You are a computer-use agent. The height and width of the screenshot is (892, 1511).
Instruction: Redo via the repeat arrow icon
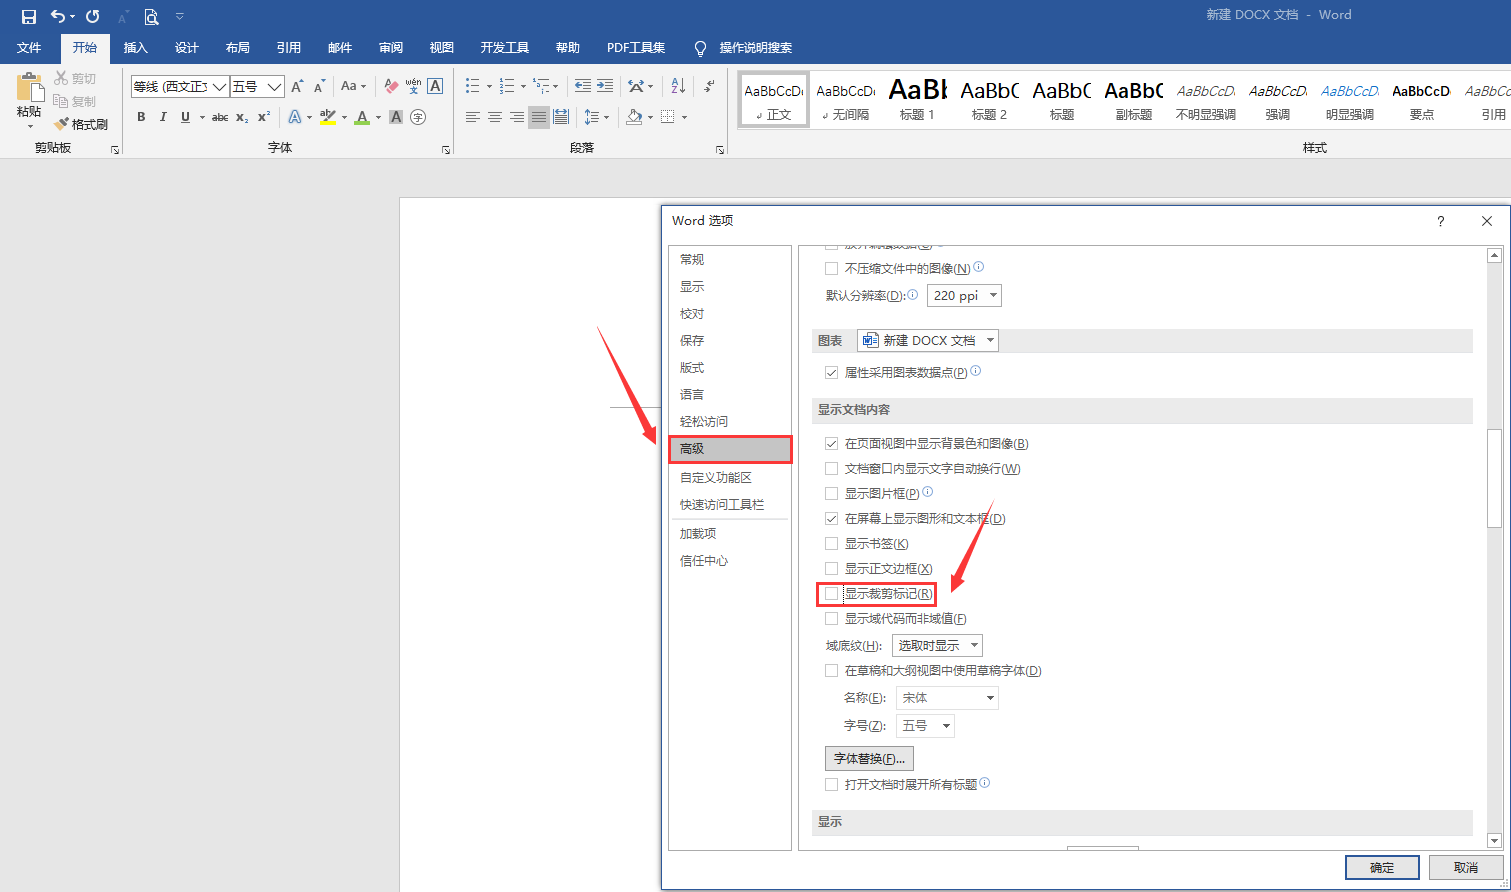pos(93,16)
